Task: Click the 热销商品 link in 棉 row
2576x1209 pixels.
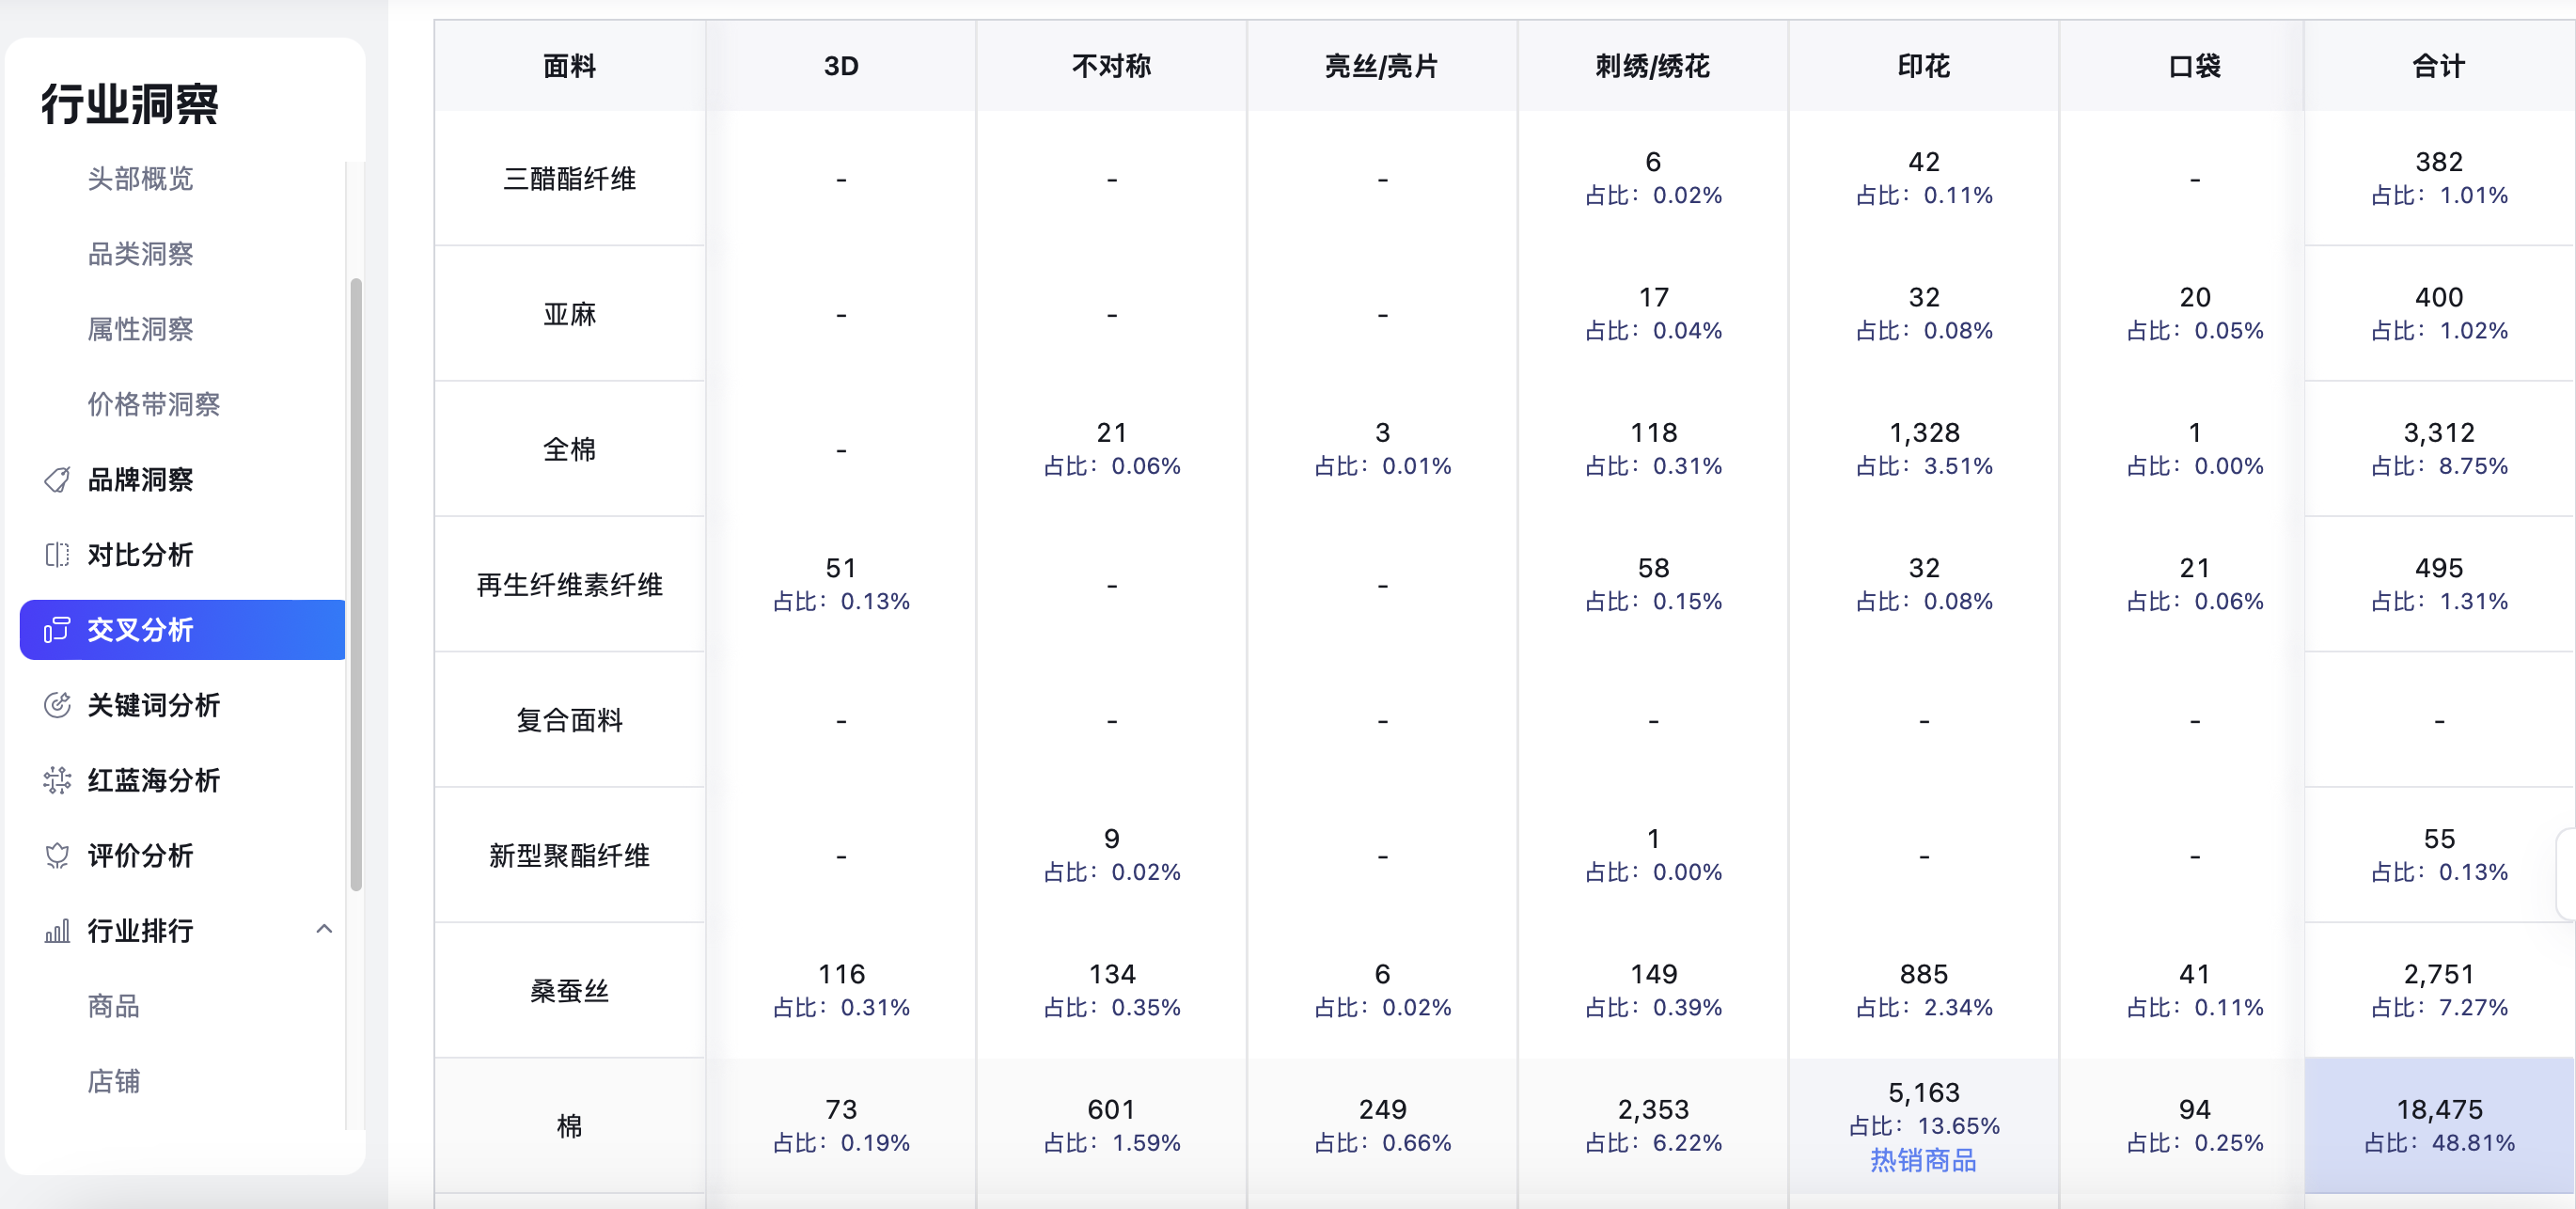Action: 1923,1160
